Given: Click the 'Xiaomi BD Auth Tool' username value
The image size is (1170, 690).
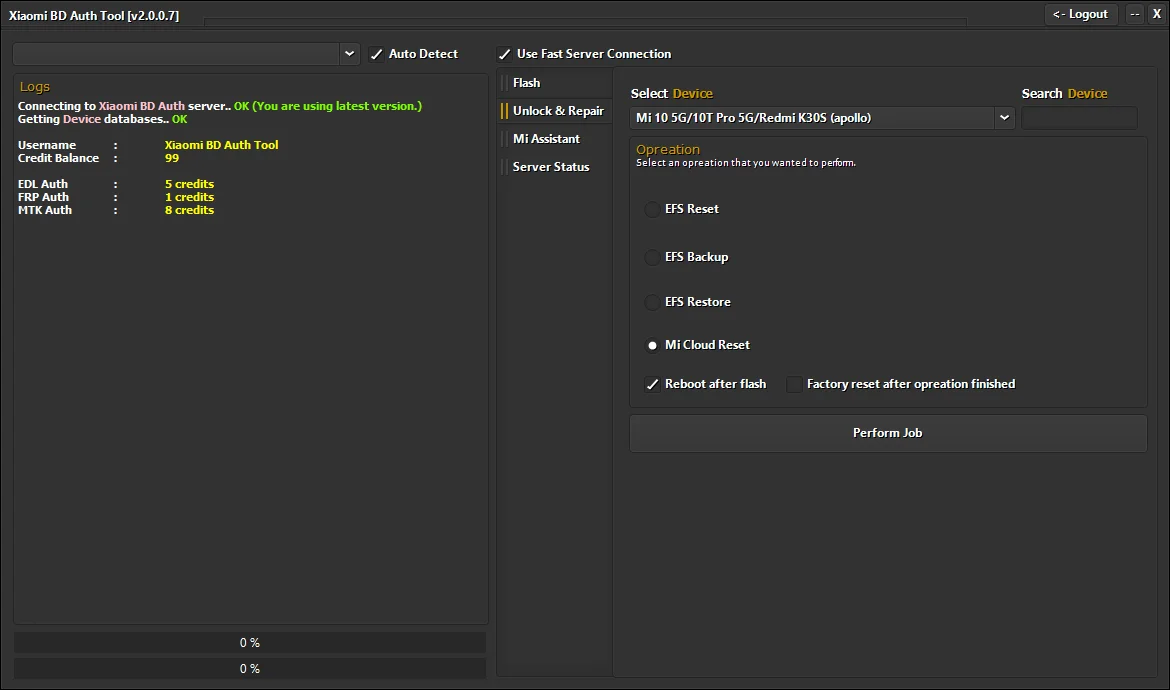Looking at the screenshot, I should (x=222, y=145).
